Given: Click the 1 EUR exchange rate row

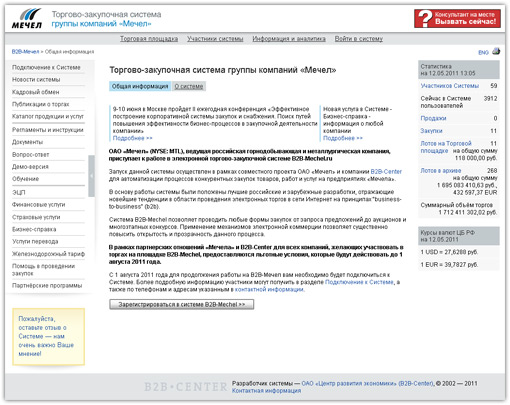Looking at the screenshot, I should coord(459,265).
